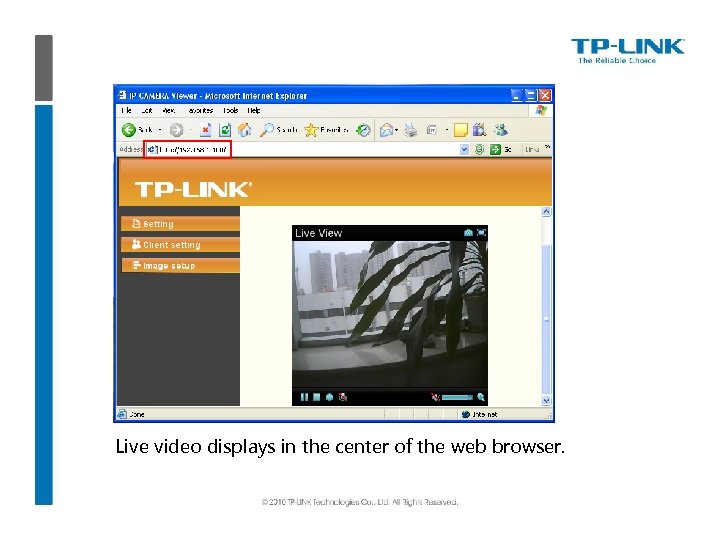Click the Messenger people icon

(501, 130)
